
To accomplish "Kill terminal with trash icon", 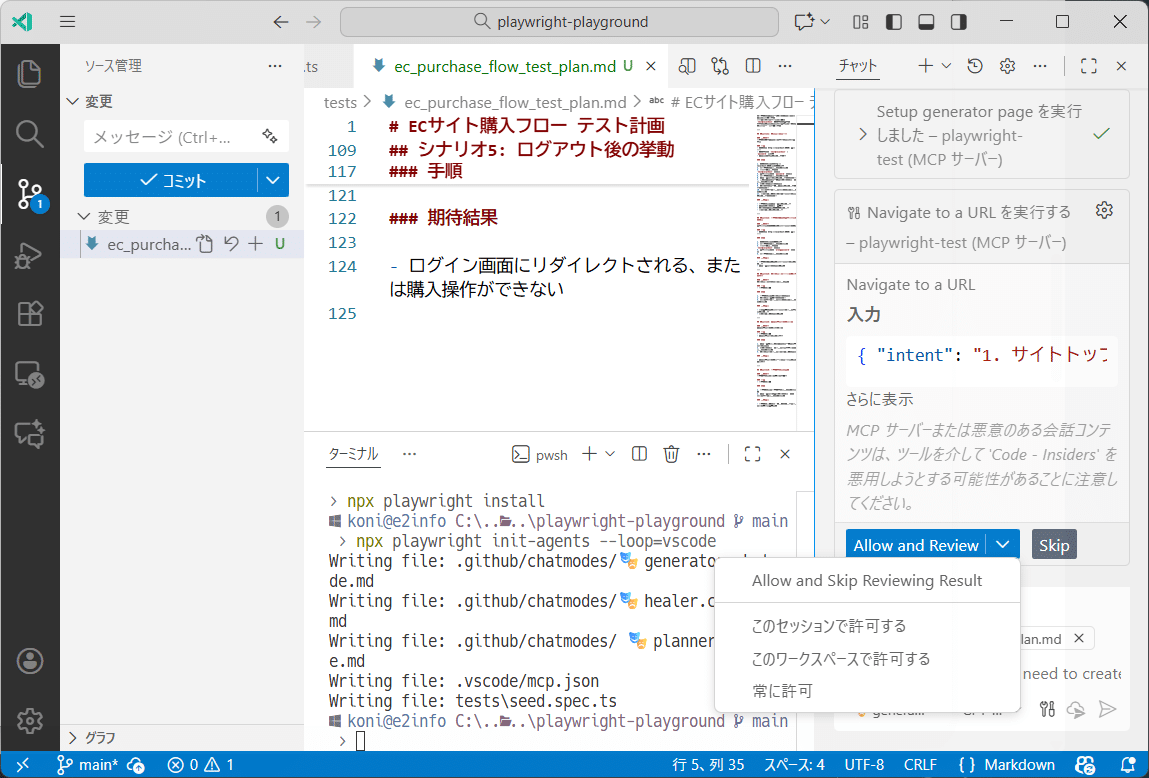I will pyautogui.click(x=672, y=454).
